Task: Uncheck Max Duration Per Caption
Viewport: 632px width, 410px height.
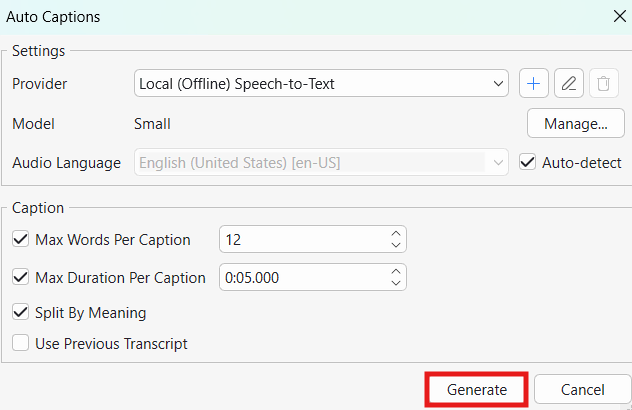Action: [20, 277]
